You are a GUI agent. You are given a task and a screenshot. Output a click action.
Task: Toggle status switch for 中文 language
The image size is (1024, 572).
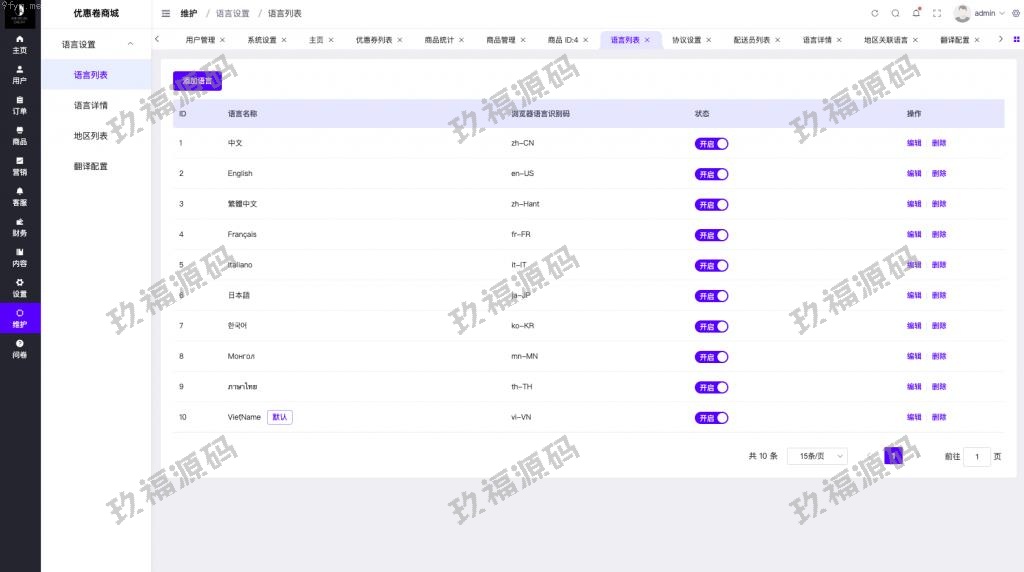click(711, 144)
